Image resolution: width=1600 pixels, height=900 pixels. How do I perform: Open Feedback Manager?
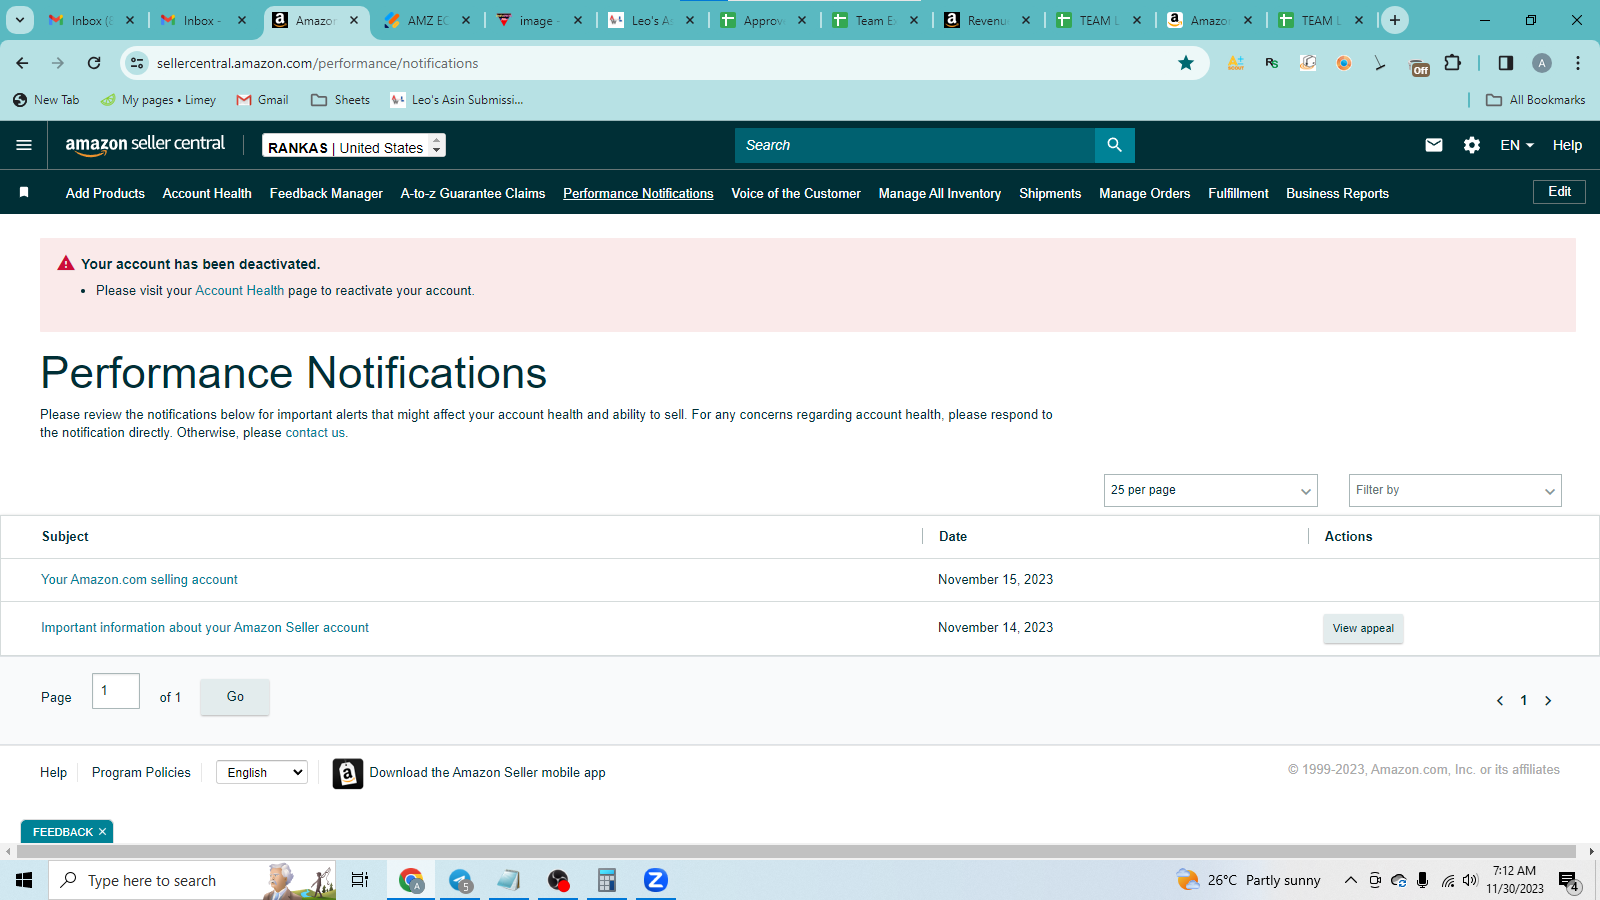tap(326, 193)
